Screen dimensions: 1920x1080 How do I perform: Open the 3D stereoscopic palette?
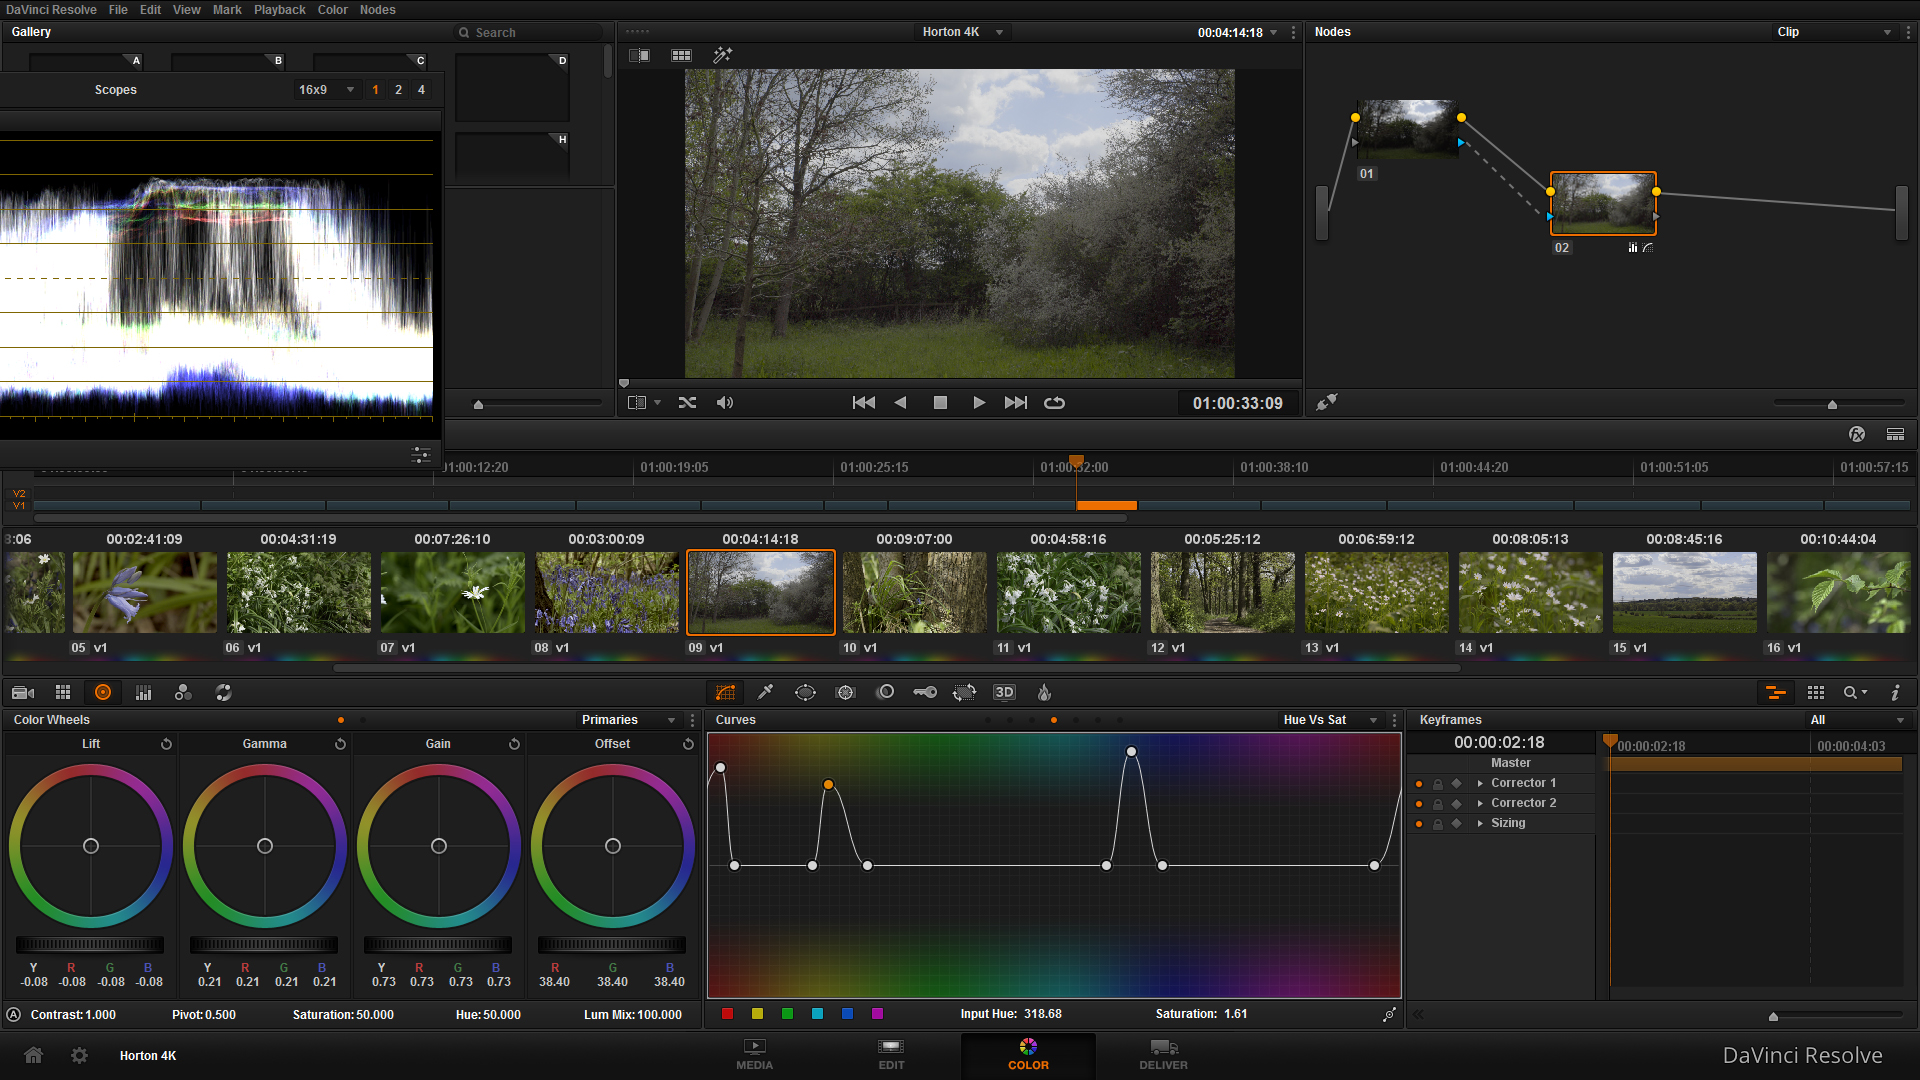click(x=1004, y=692)
